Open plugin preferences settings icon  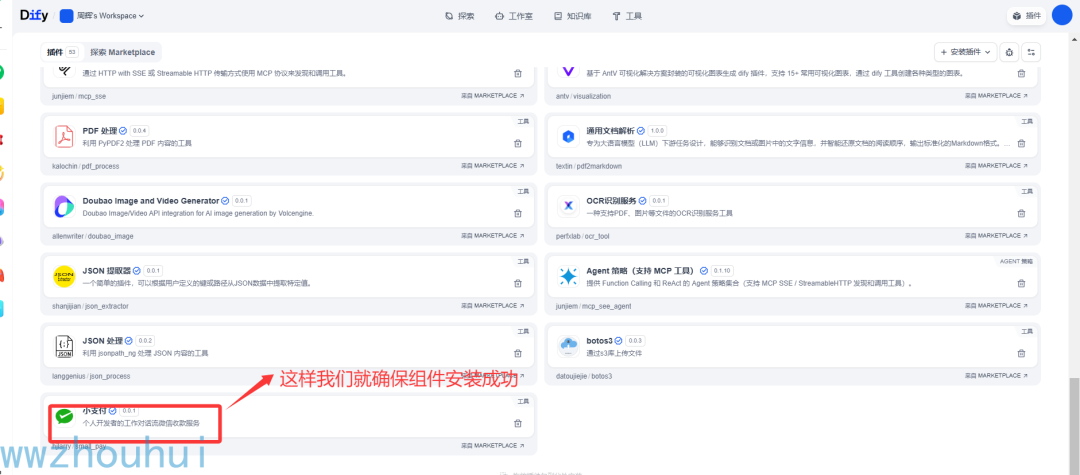[x=1032, y=52]
